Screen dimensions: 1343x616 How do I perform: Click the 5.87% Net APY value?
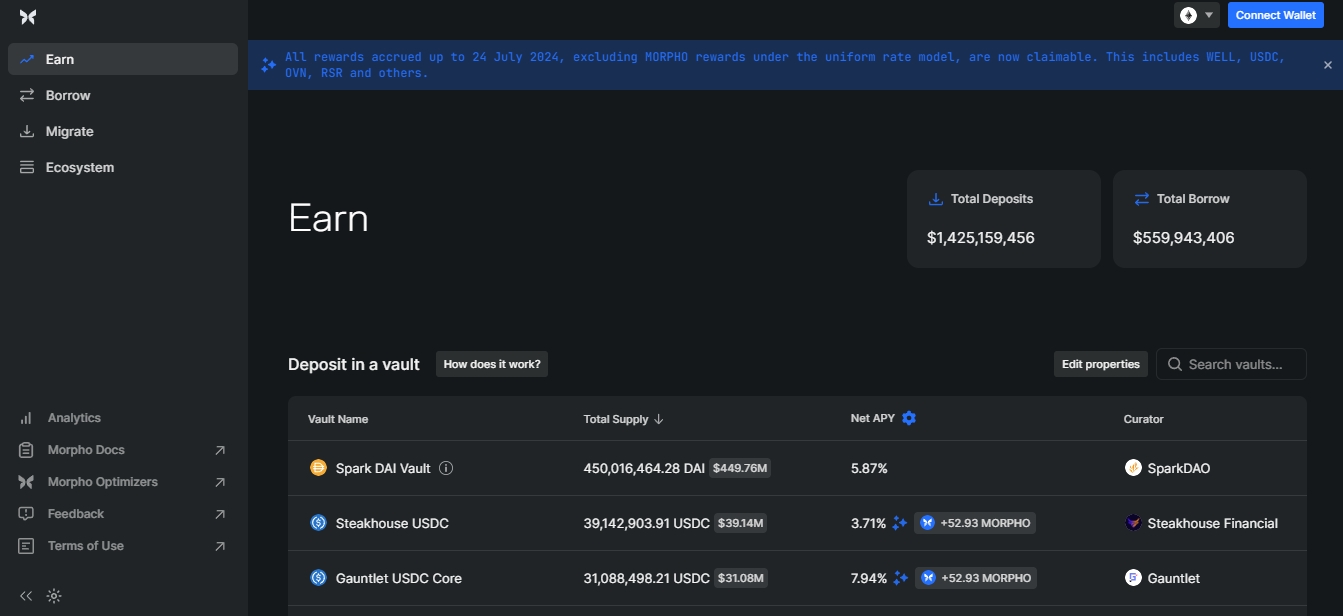[869, 468]
